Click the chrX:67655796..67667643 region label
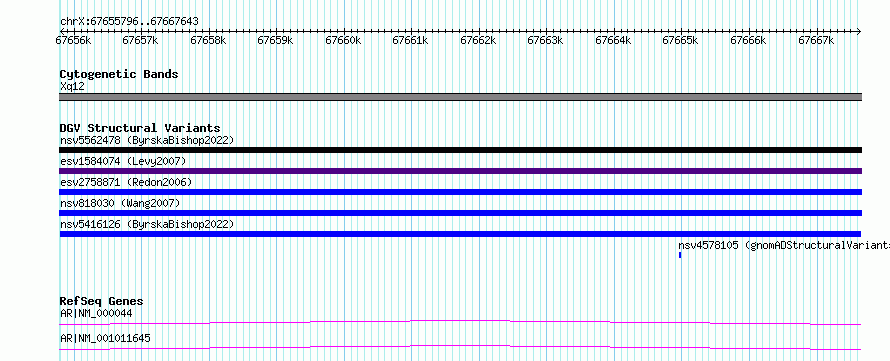 tap(129, 22)
